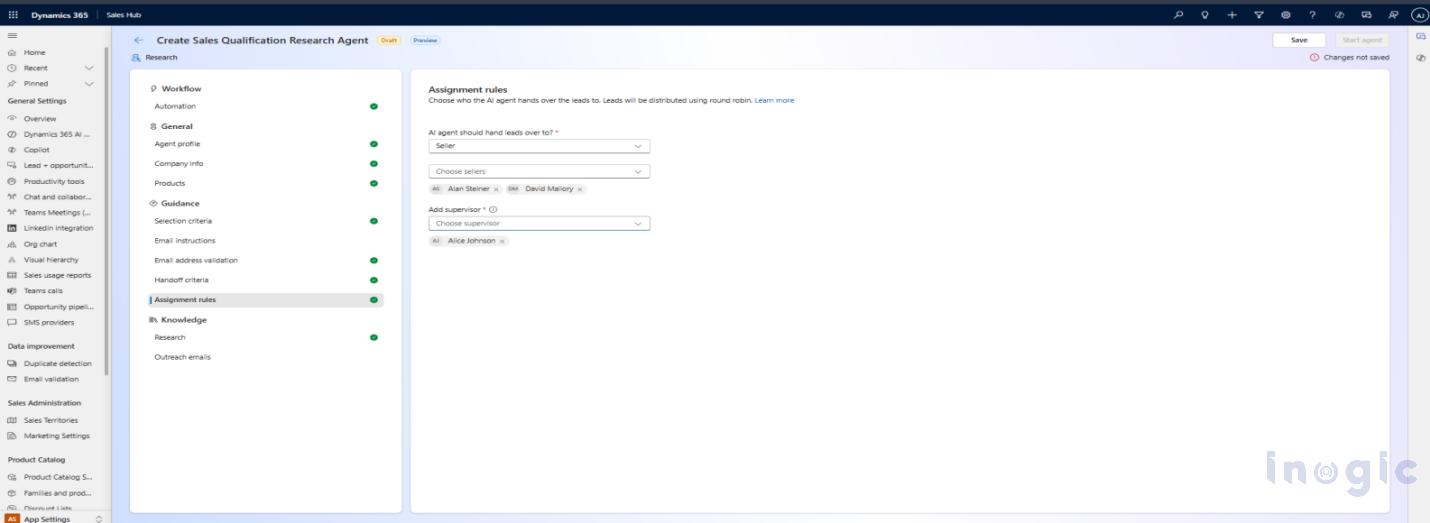Click the search magnifier icon in top bar
The height and width of the screenshot is (523, 1430).
1181,15
